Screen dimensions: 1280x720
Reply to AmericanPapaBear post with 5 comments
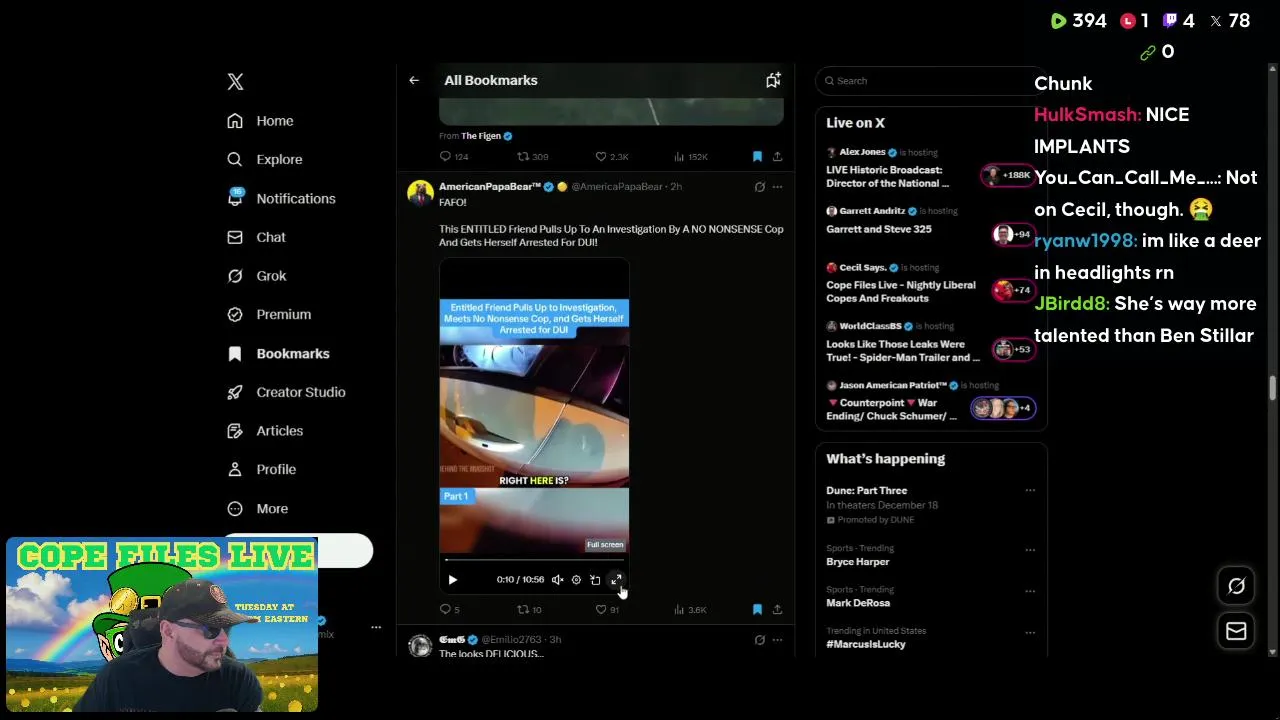pos(449,609)
